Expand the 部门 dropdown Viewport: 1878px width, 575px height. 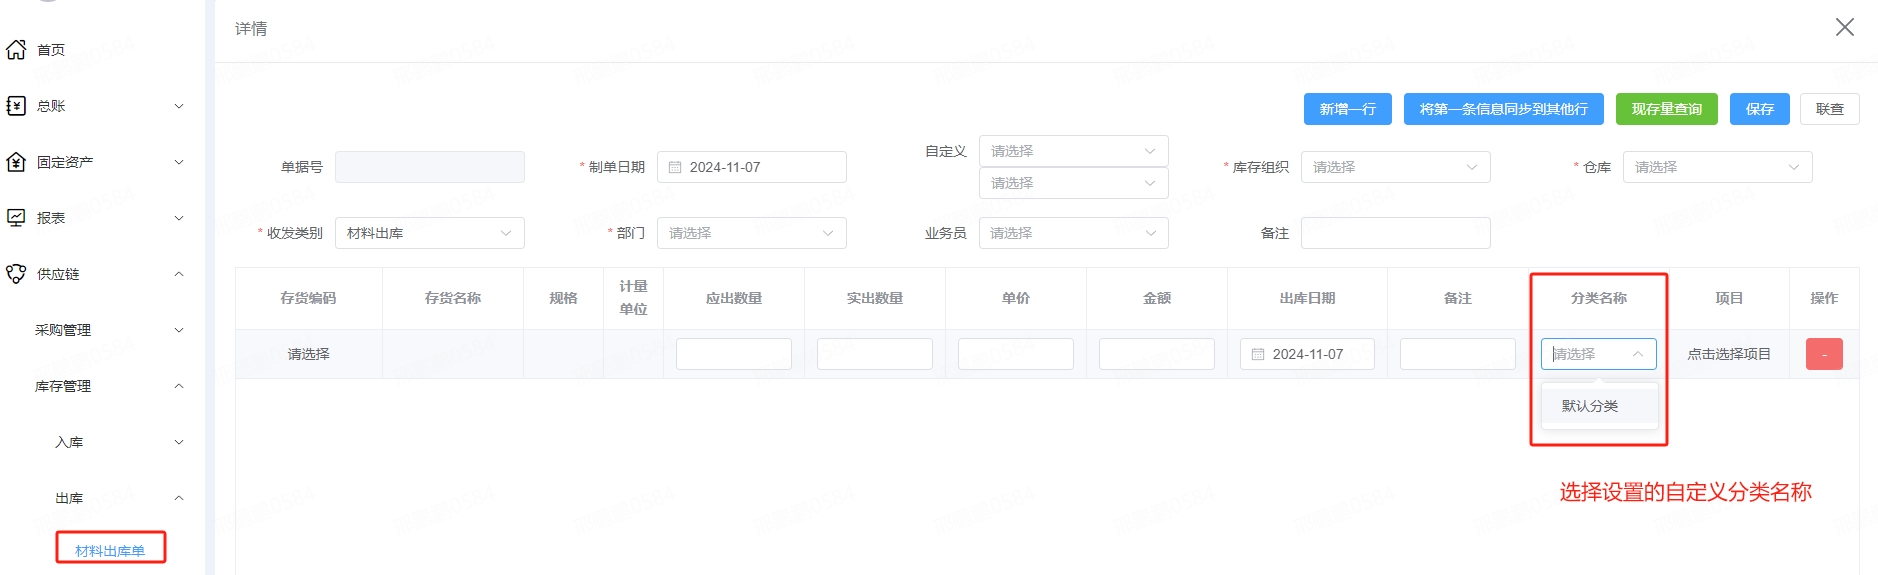(x=751, y=233)
